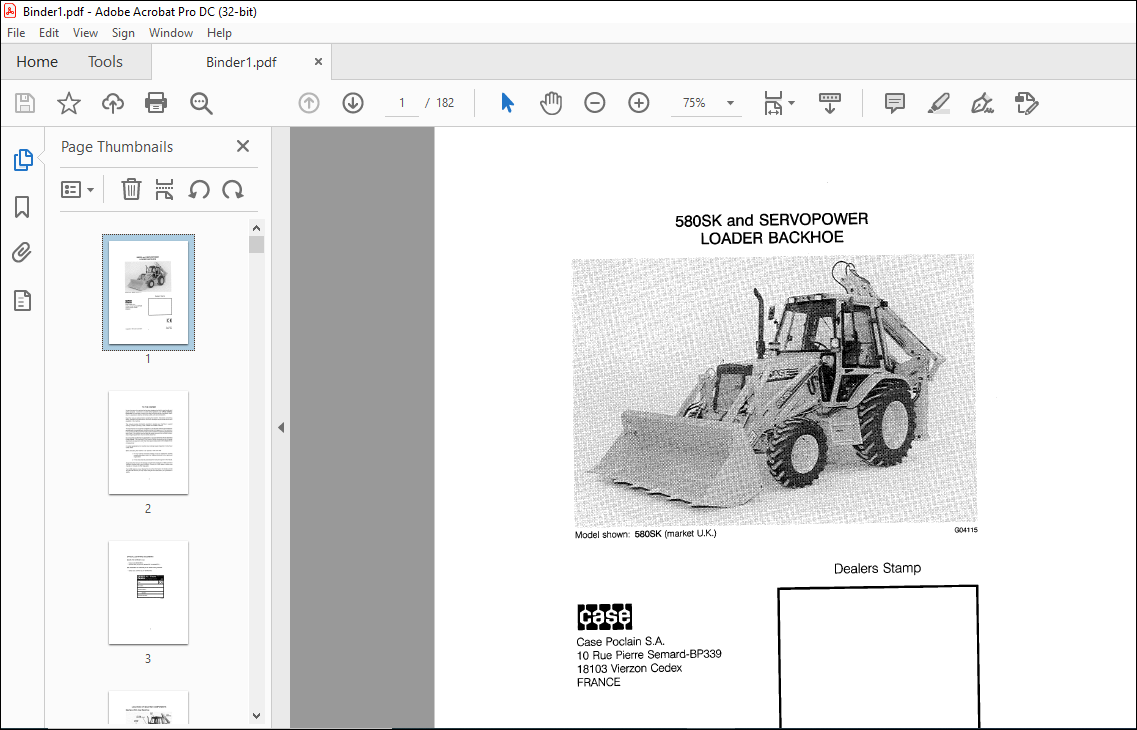Go to the next page
This screenshot has width=1137, height=730.
[353, 103]
